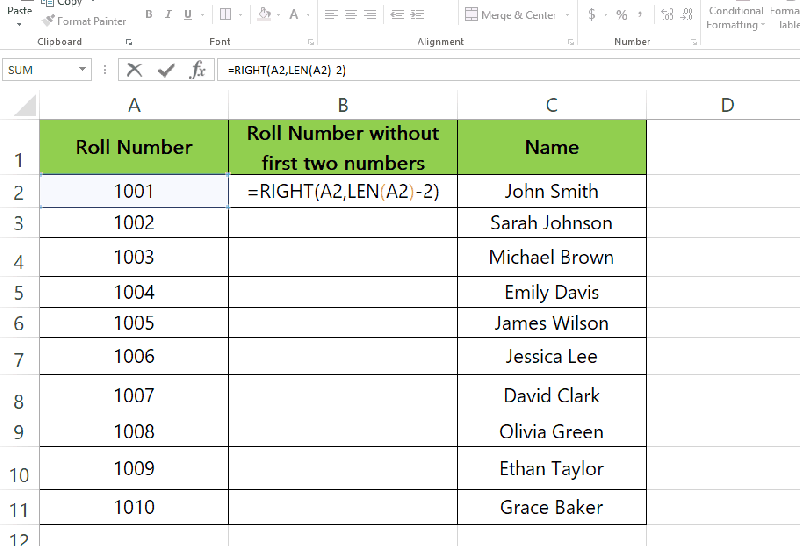Cancel formula entry with X icon
Viewport: 800px width, 546px height.
pyautogui.click(x=135, y=70)
